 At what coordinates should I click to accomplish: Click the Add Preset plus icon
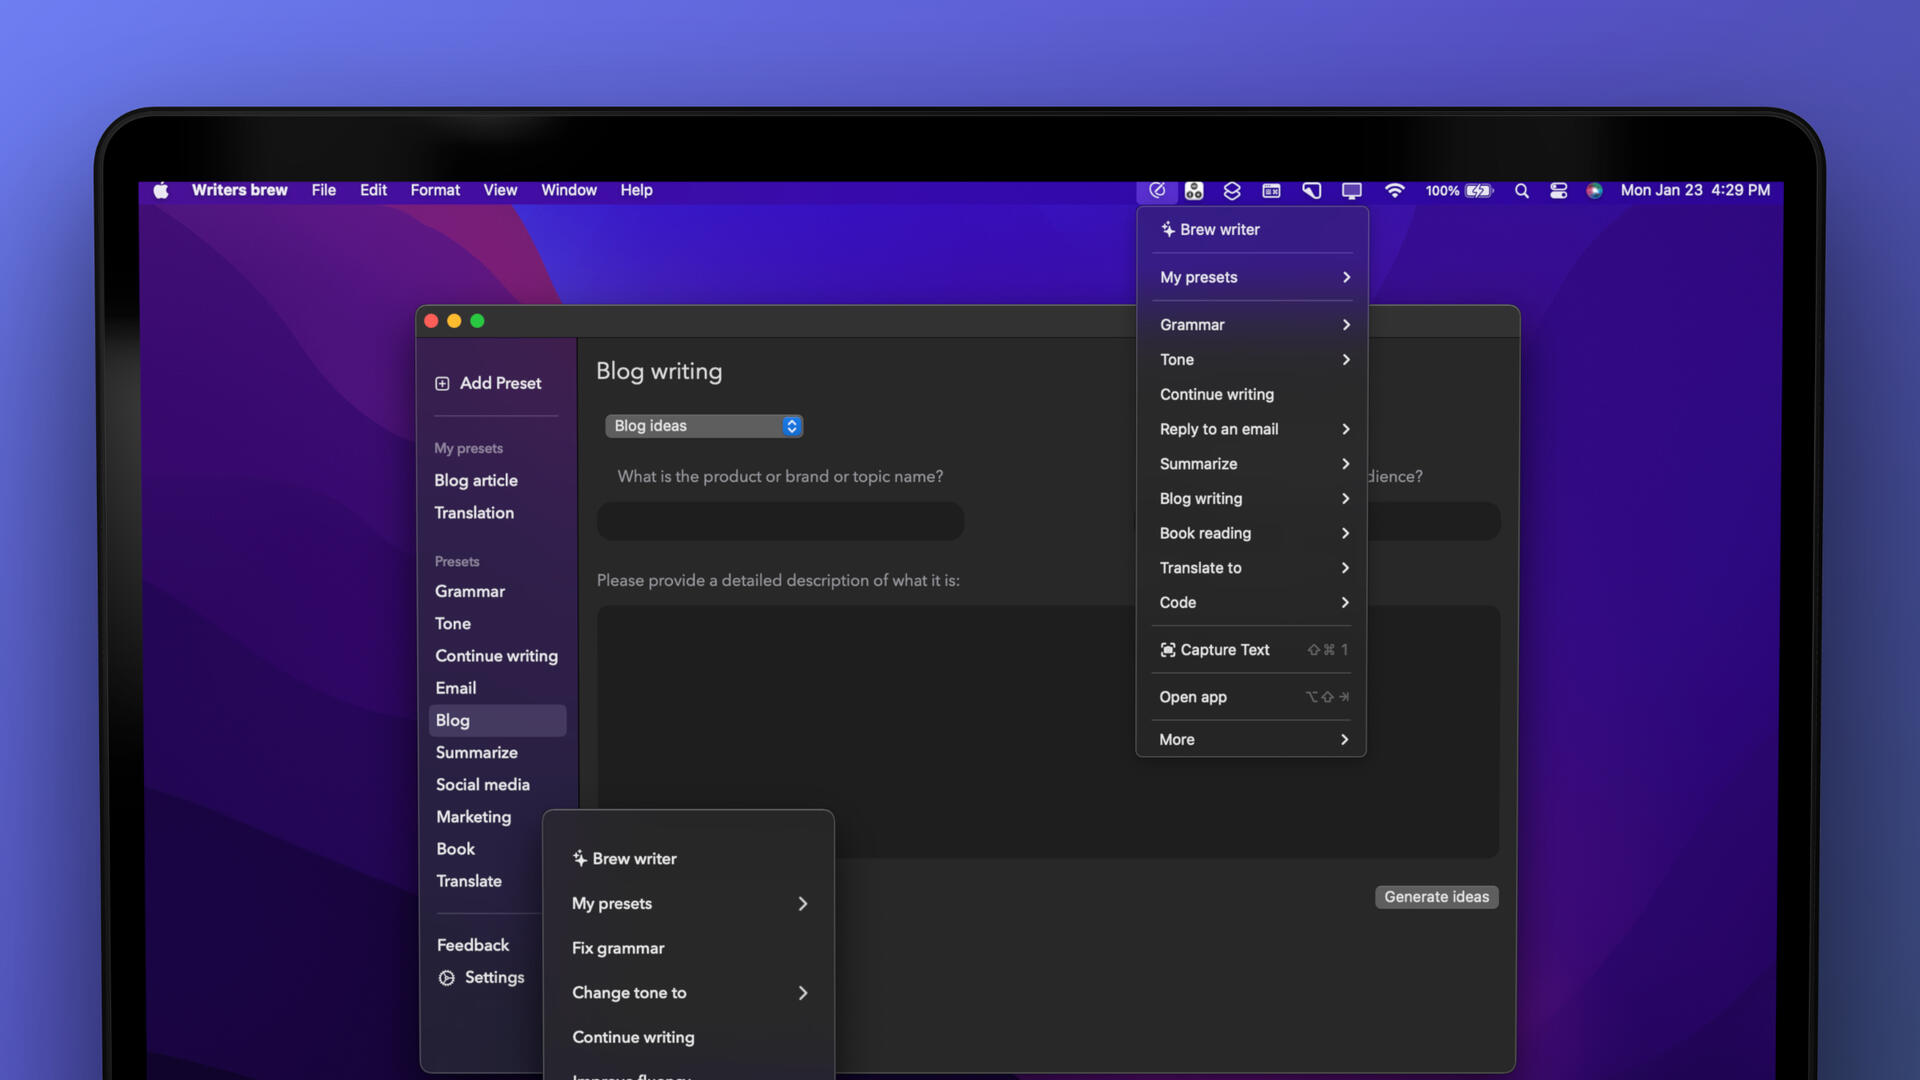[442, 384]
